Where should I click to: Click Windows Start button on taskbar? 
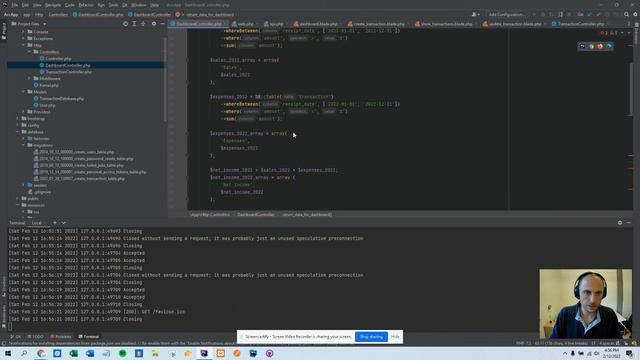(8, 353)
